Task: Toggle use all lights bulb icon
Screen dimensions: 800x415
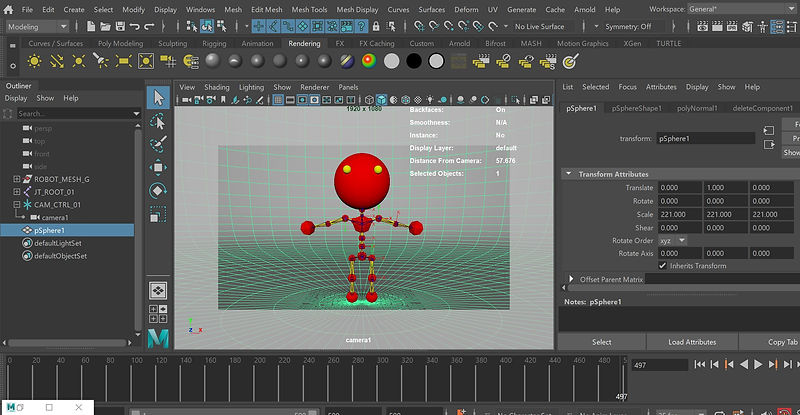Action: tap(430, 100)
